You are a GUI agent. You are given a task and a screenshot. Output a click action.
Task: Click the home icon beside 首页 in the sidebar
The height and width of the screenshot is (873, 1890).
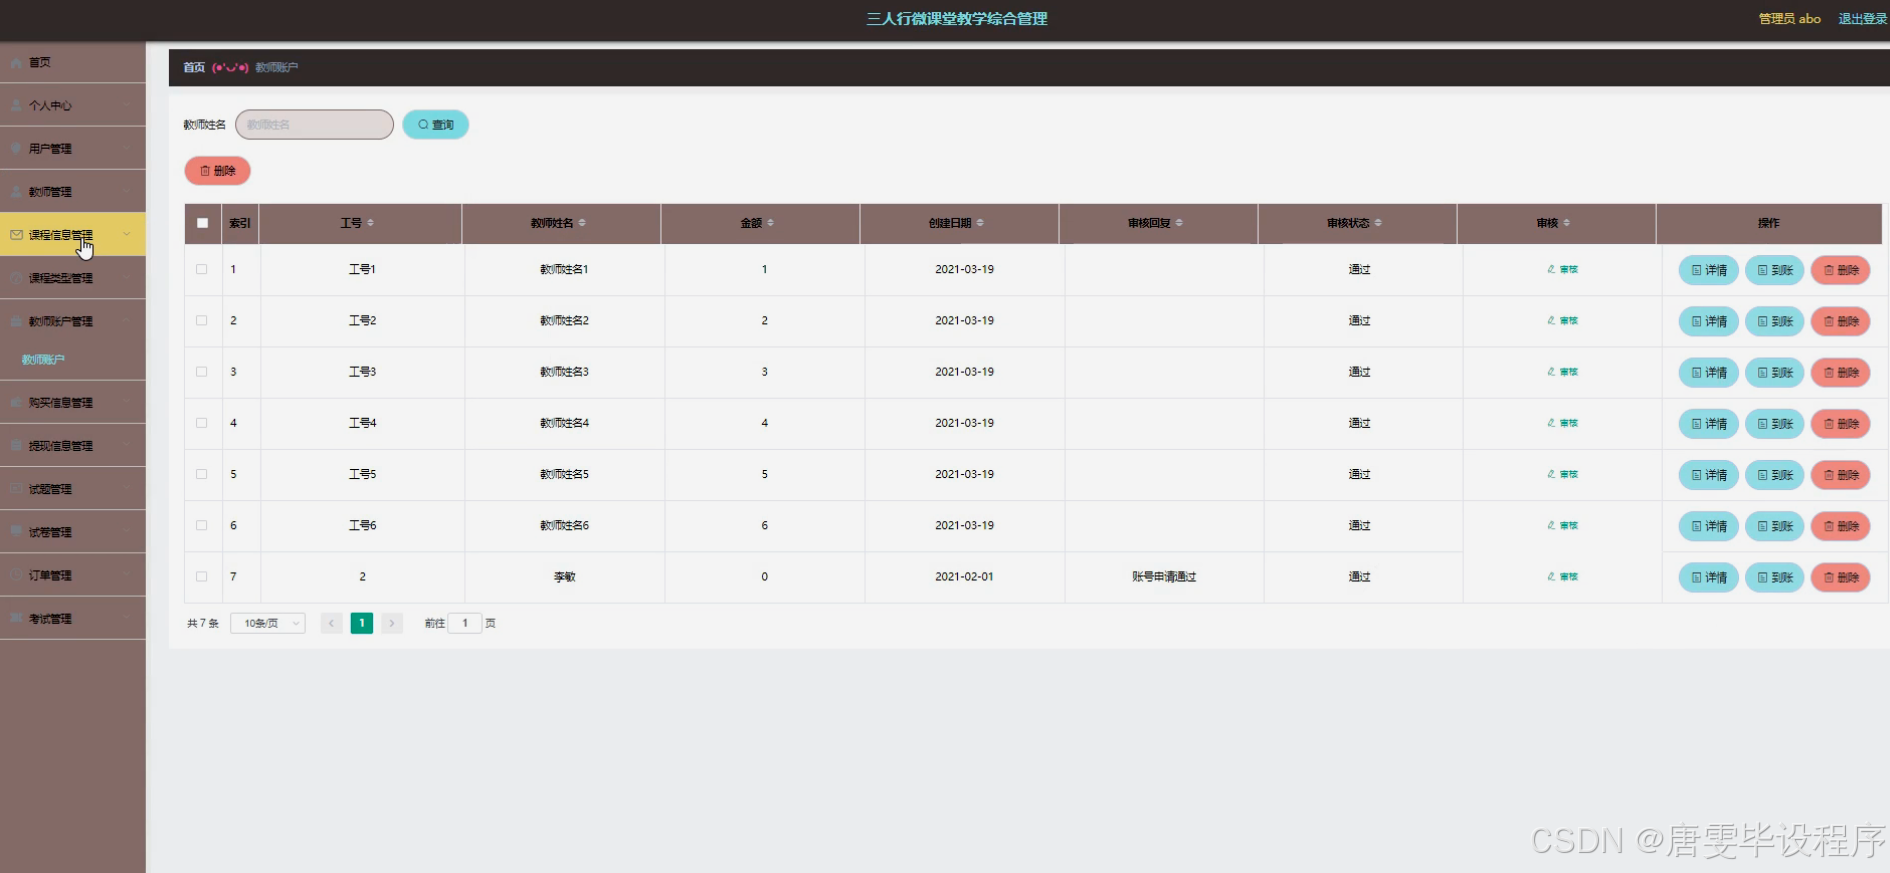click(x=17, y=62)
